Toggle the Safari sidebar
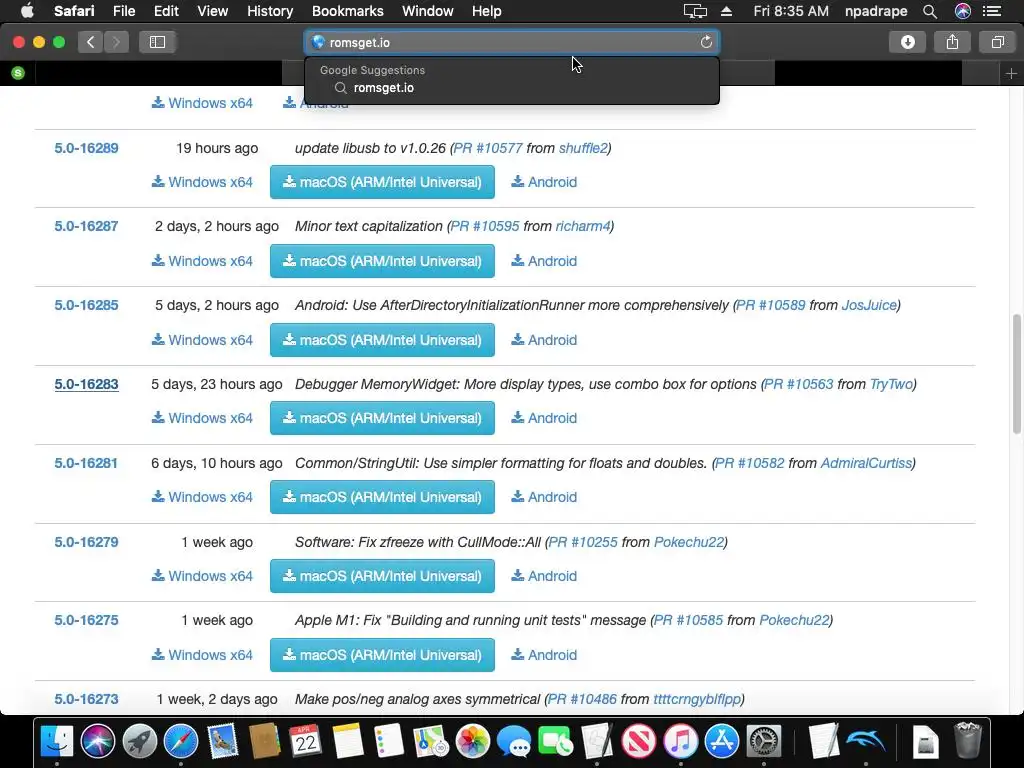Image resolution: width=1024 pixels, height=768 pixels. tap(157, 42)
